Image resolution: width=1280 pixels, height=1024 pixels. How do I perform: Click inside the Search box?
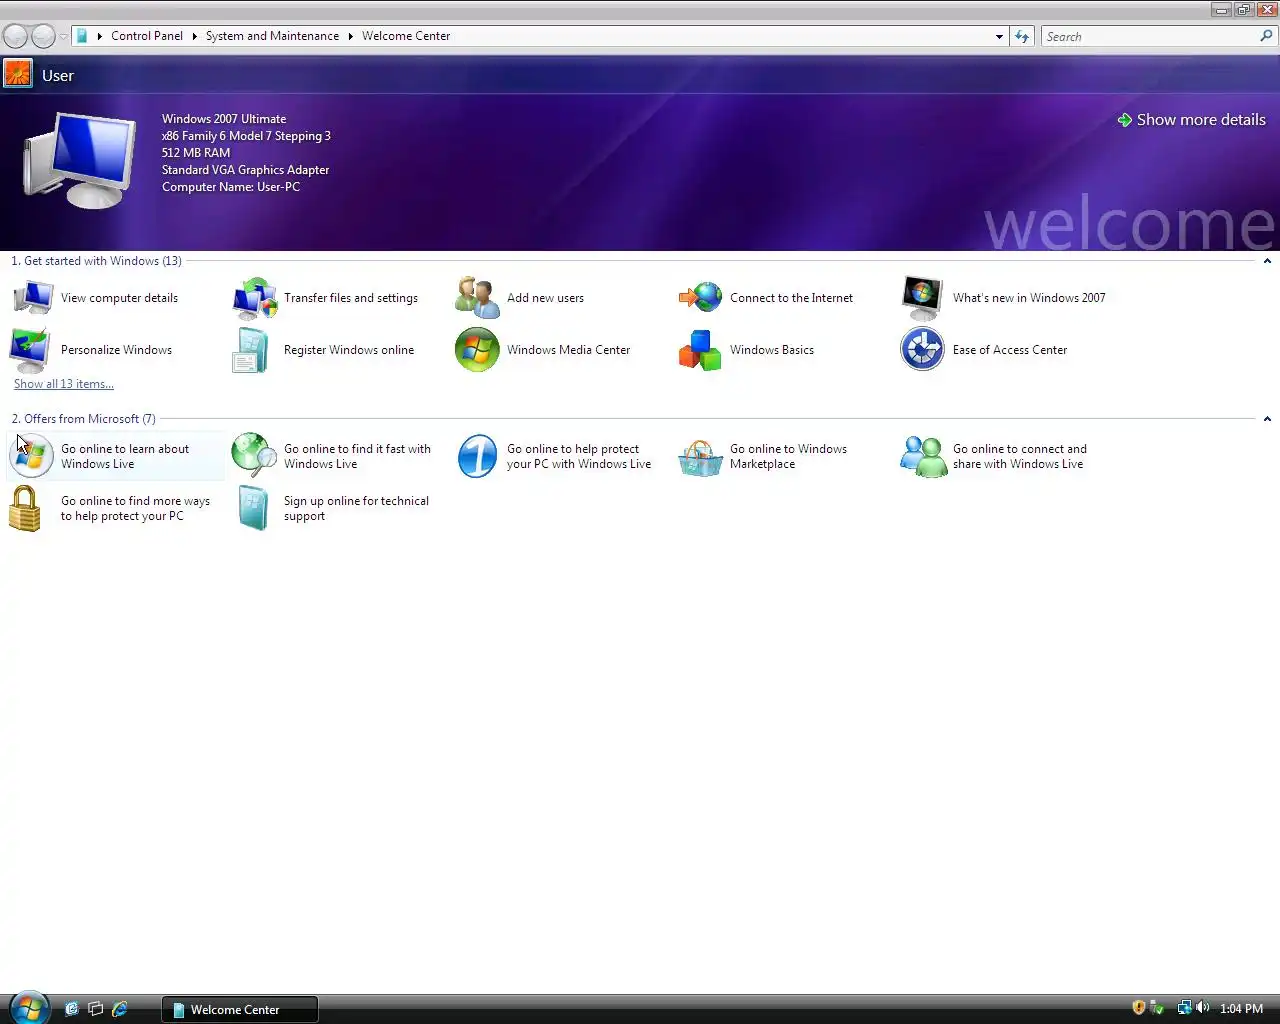point(1150,36)
